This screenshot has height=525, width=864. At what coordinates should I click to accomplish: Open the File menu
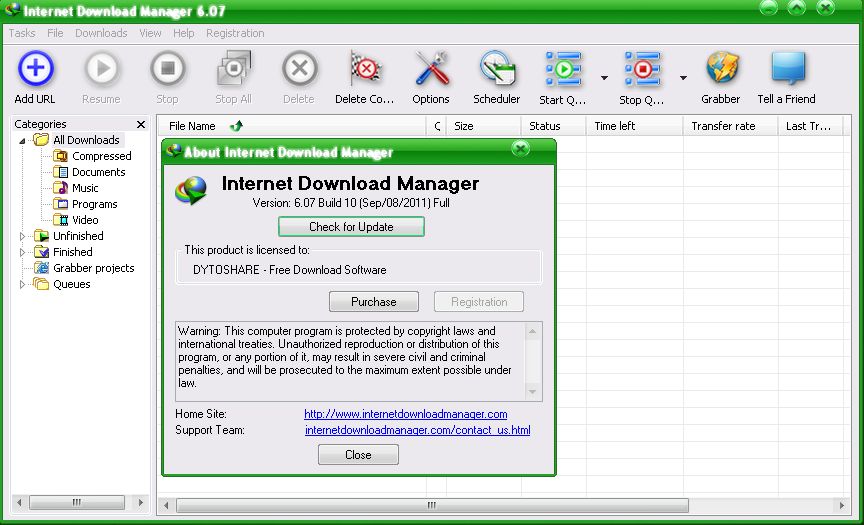tap(55, 33)
